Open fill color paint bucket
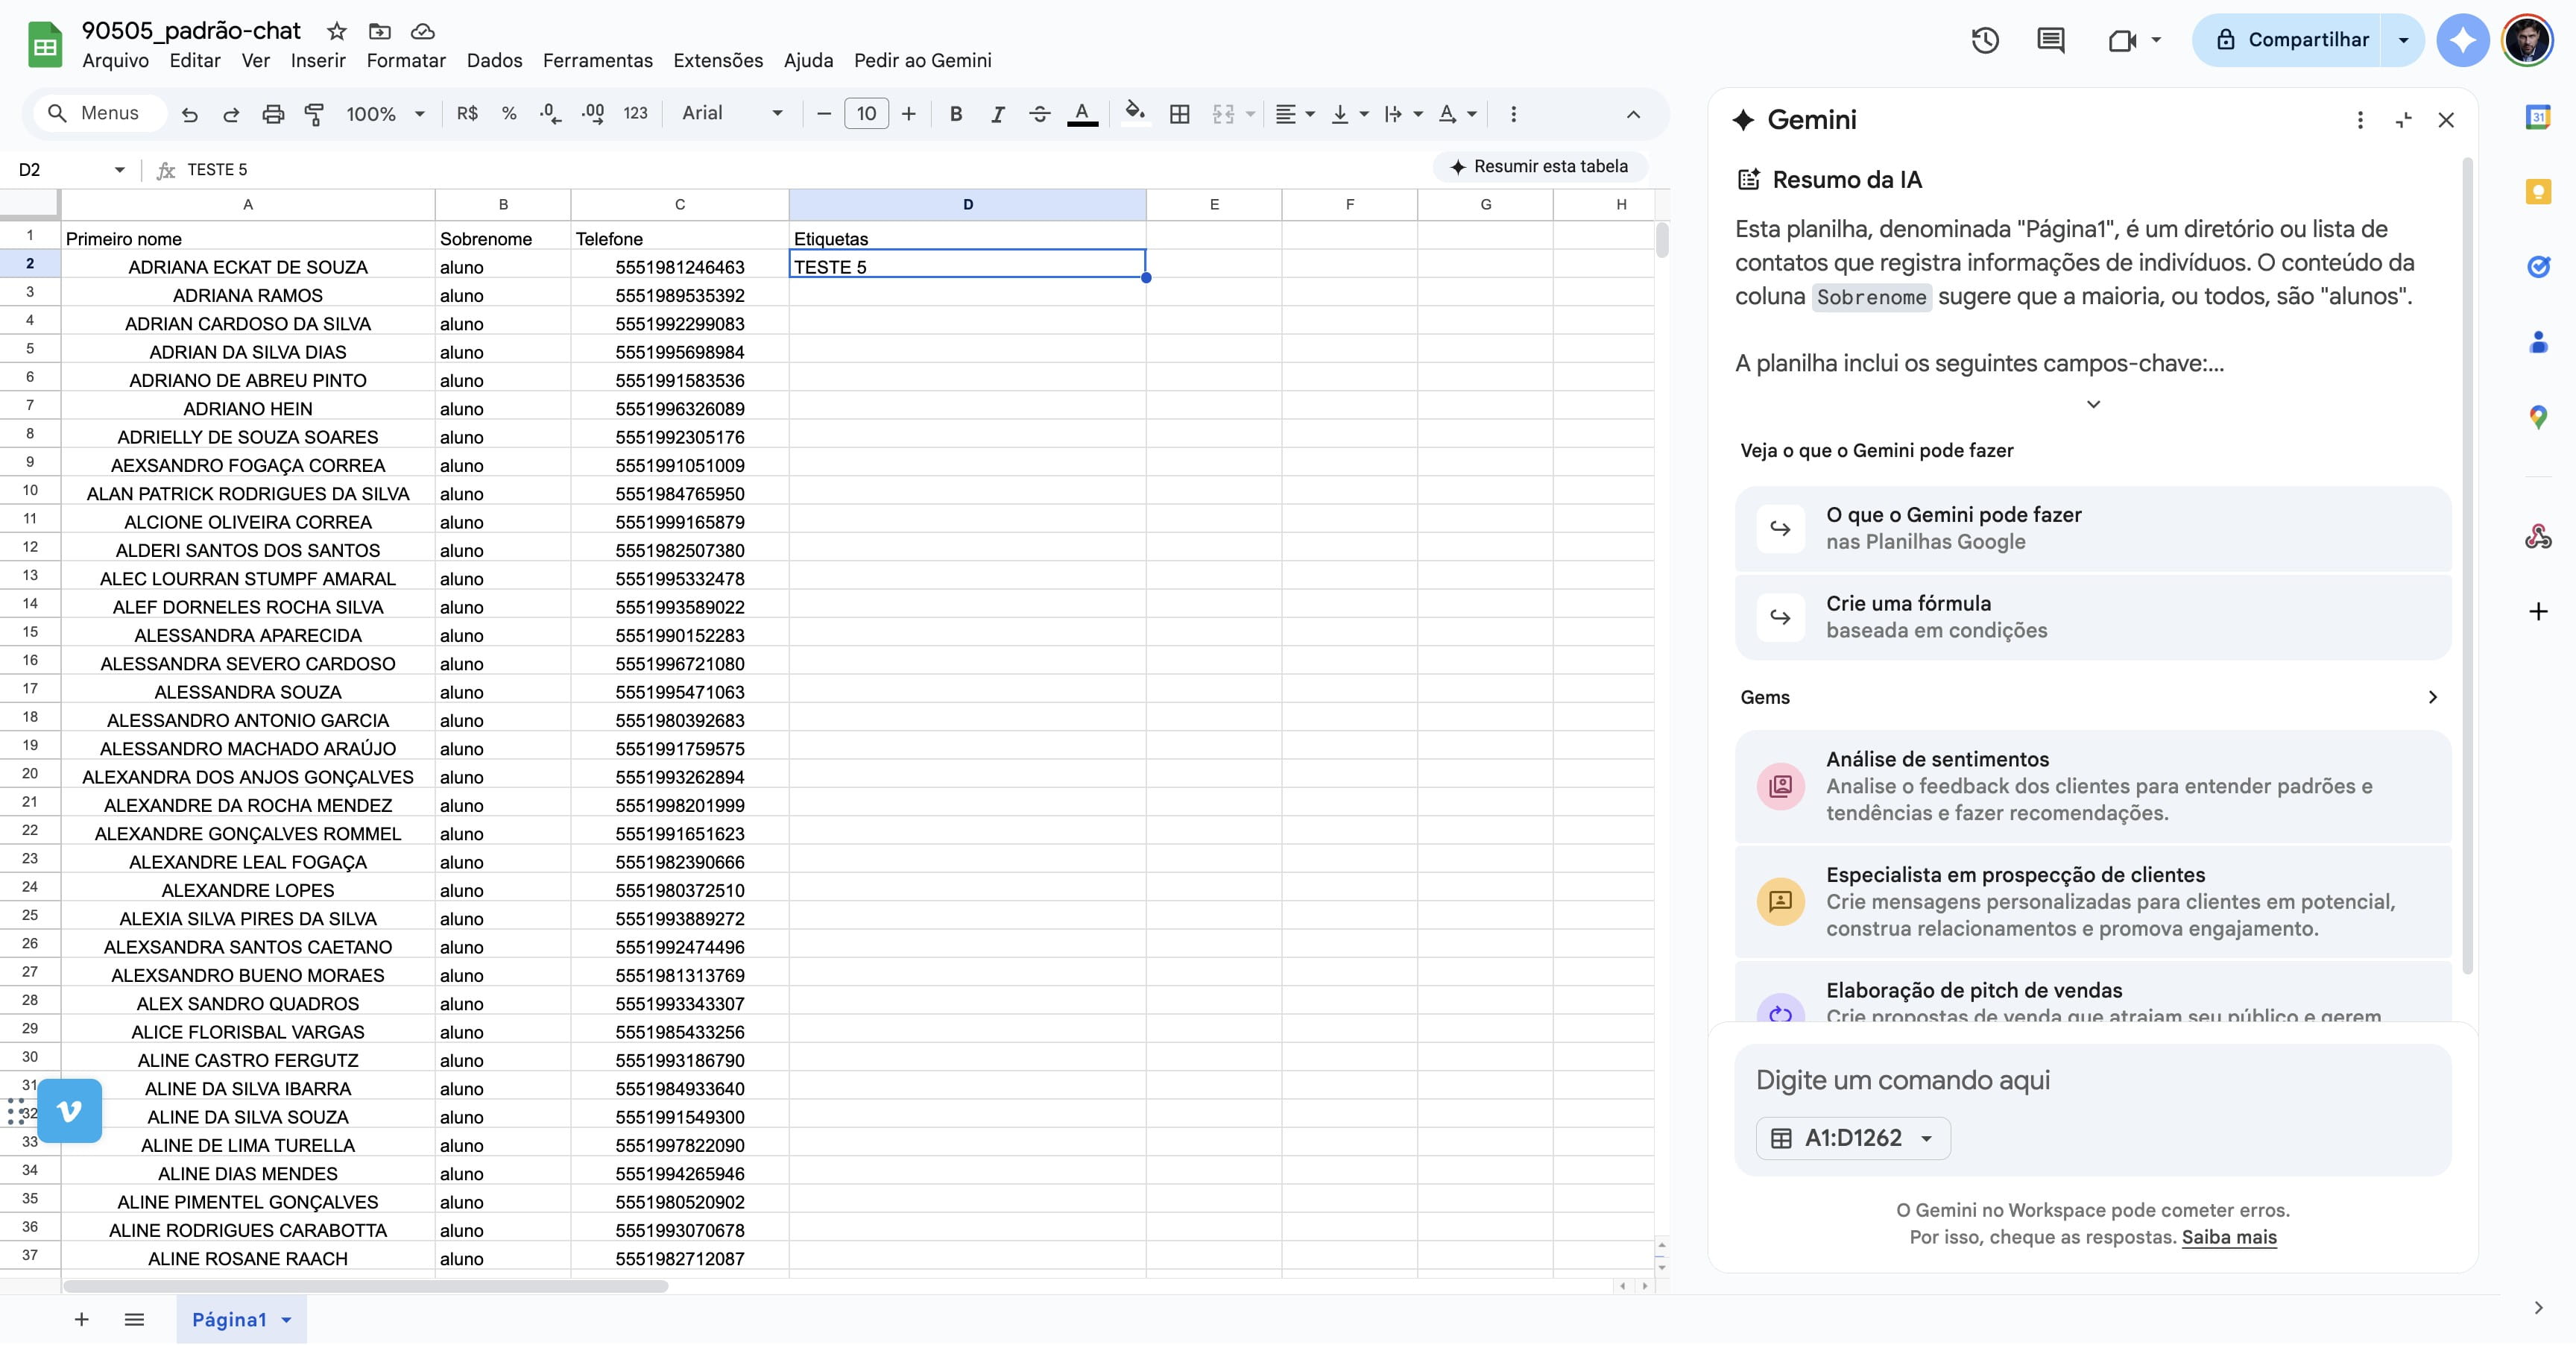 [x=1134, y=114]
